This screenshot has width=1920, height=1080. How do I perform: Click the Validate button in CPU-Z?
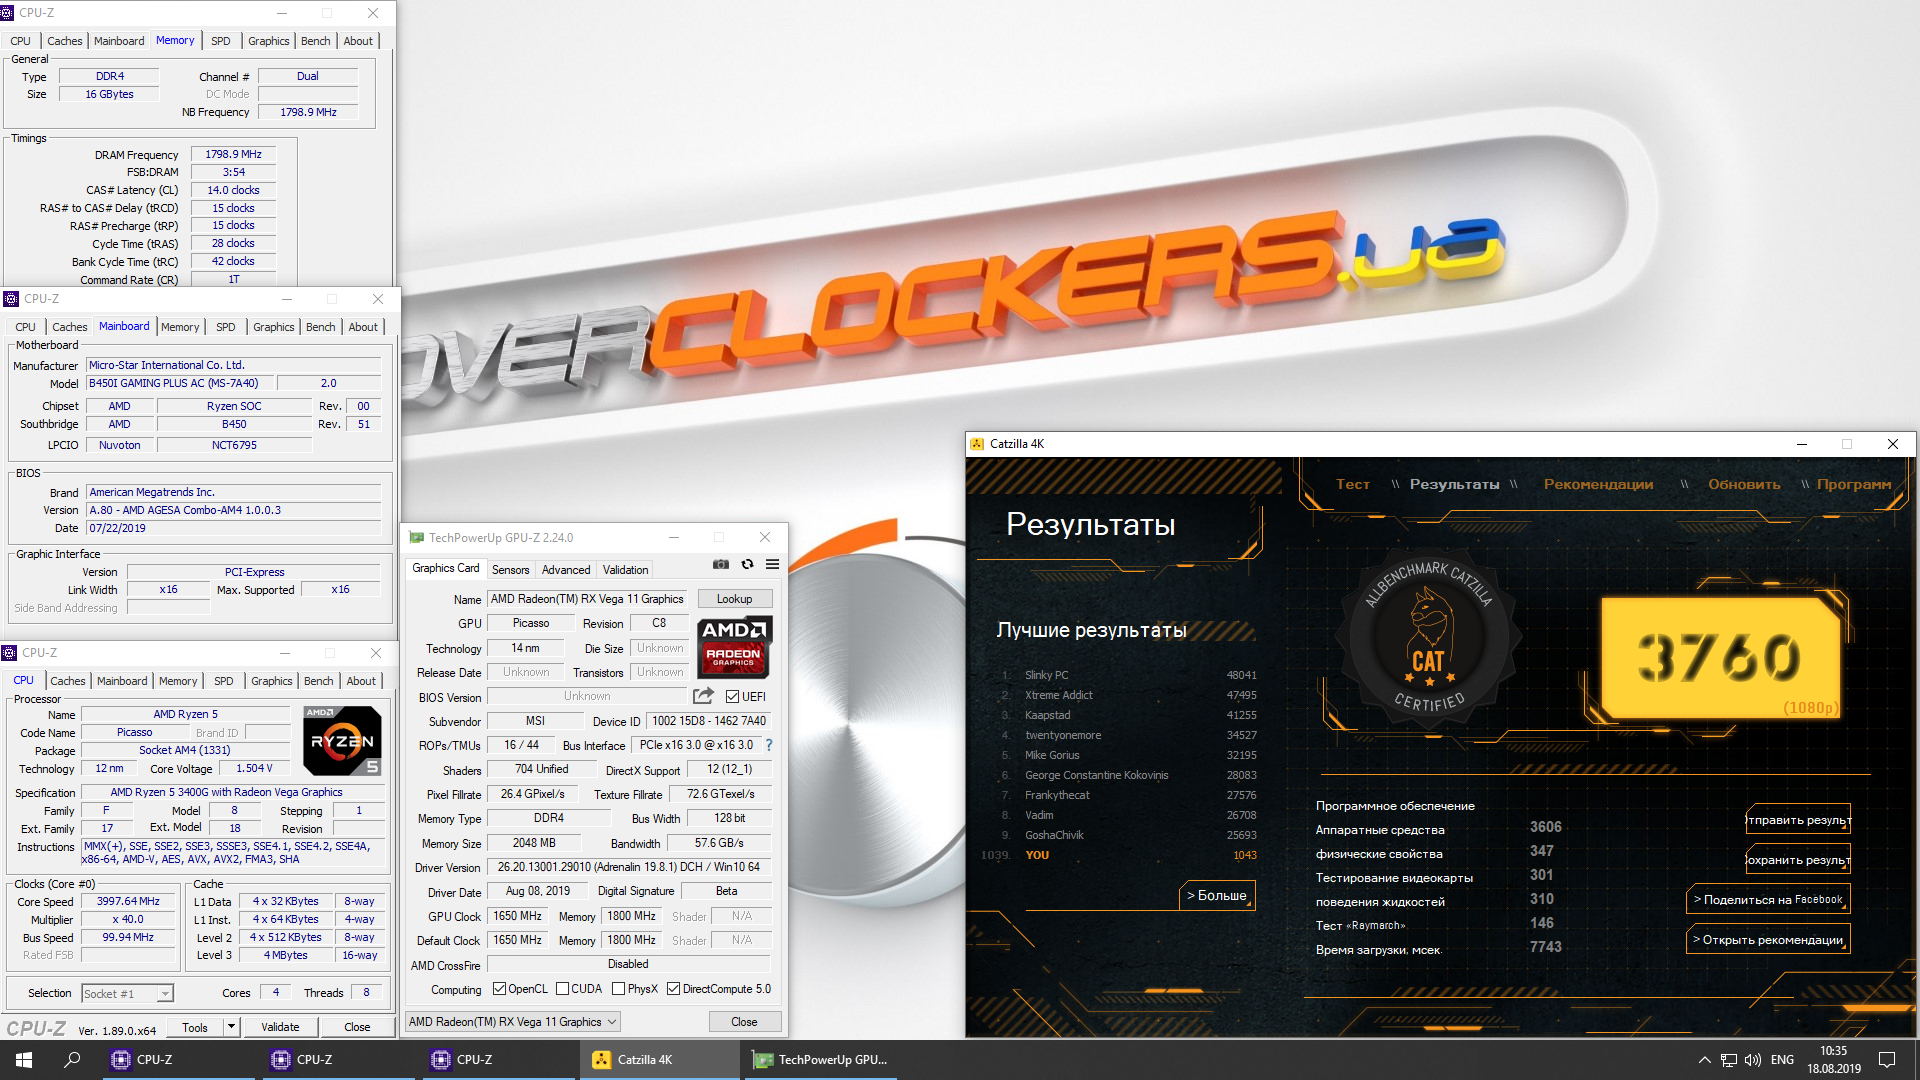coord(280,1027)
